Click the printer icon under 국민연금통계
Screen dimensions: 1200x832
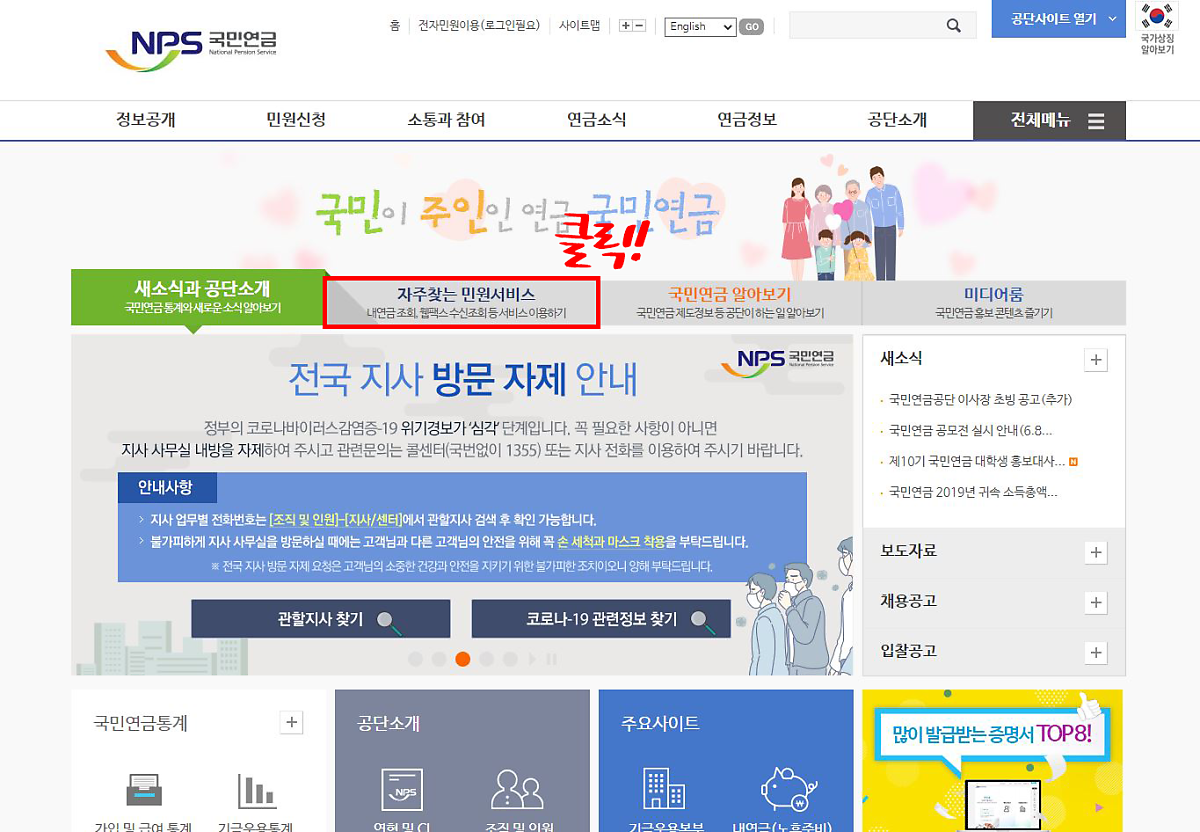(x=144, y=791)
